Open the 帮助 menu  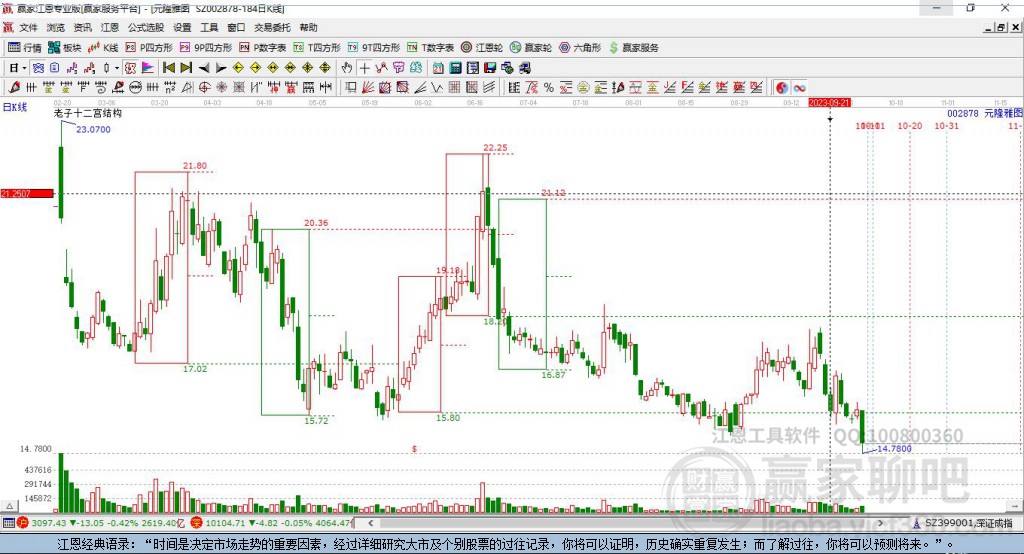point(308,27)
